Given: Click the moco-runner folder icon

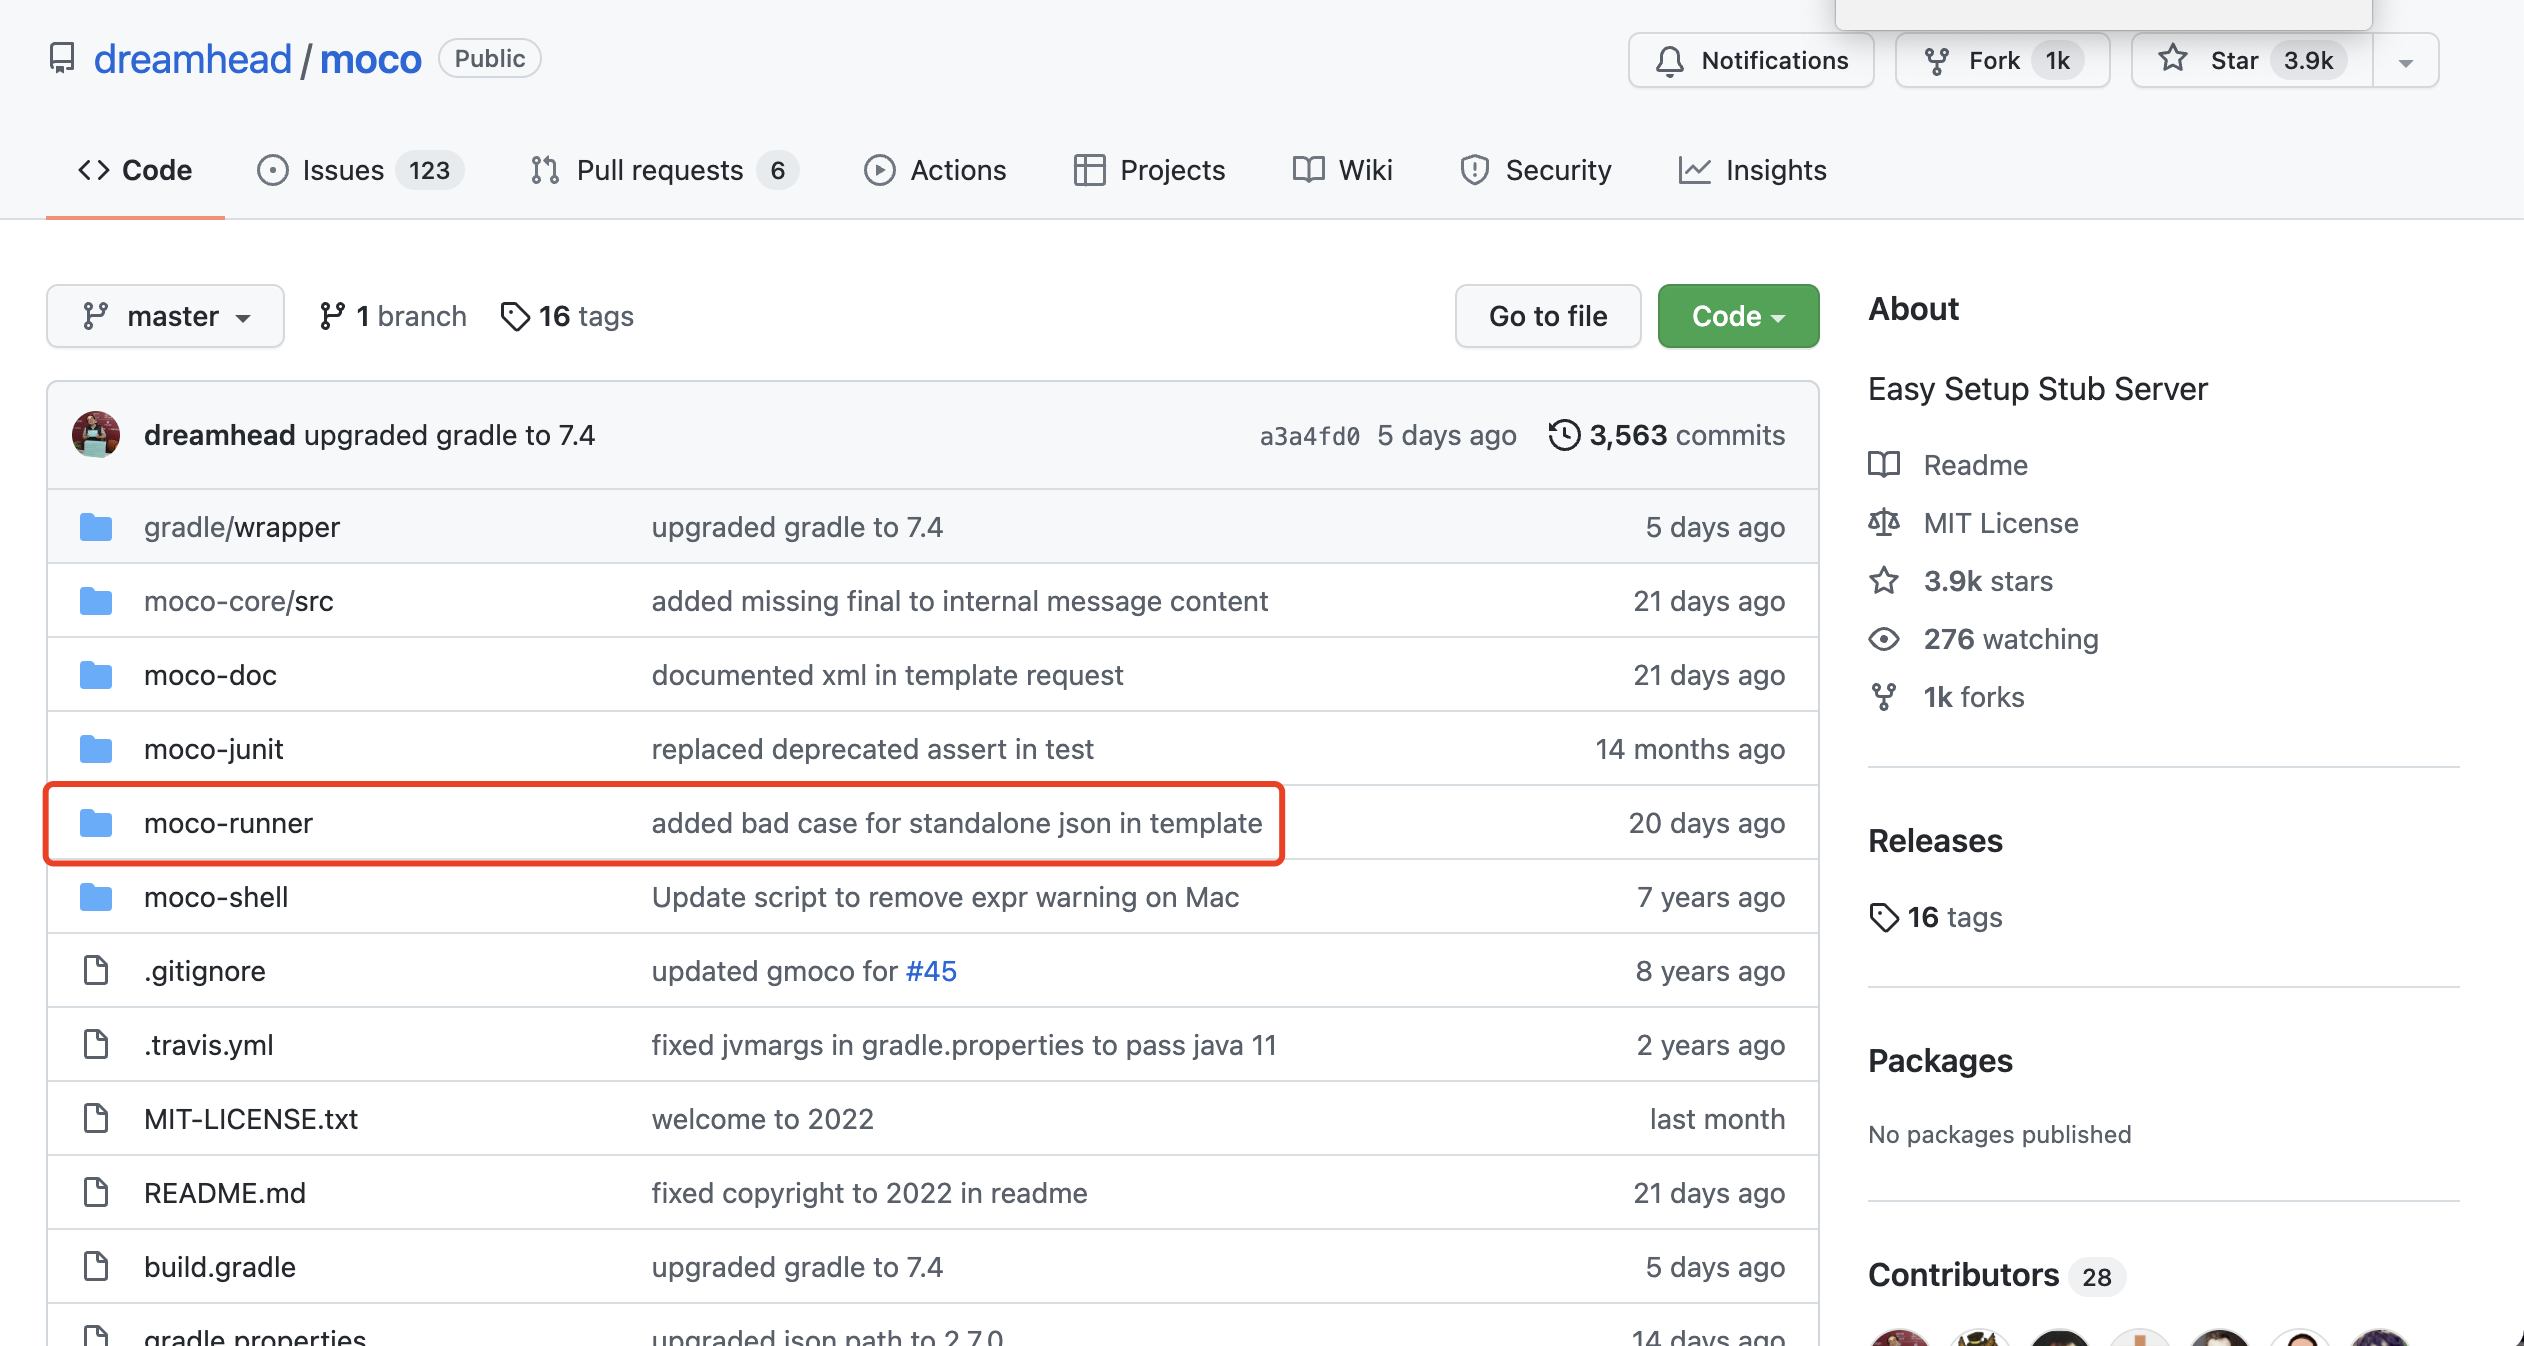Looking at the screenshot, I should point(96,823).
